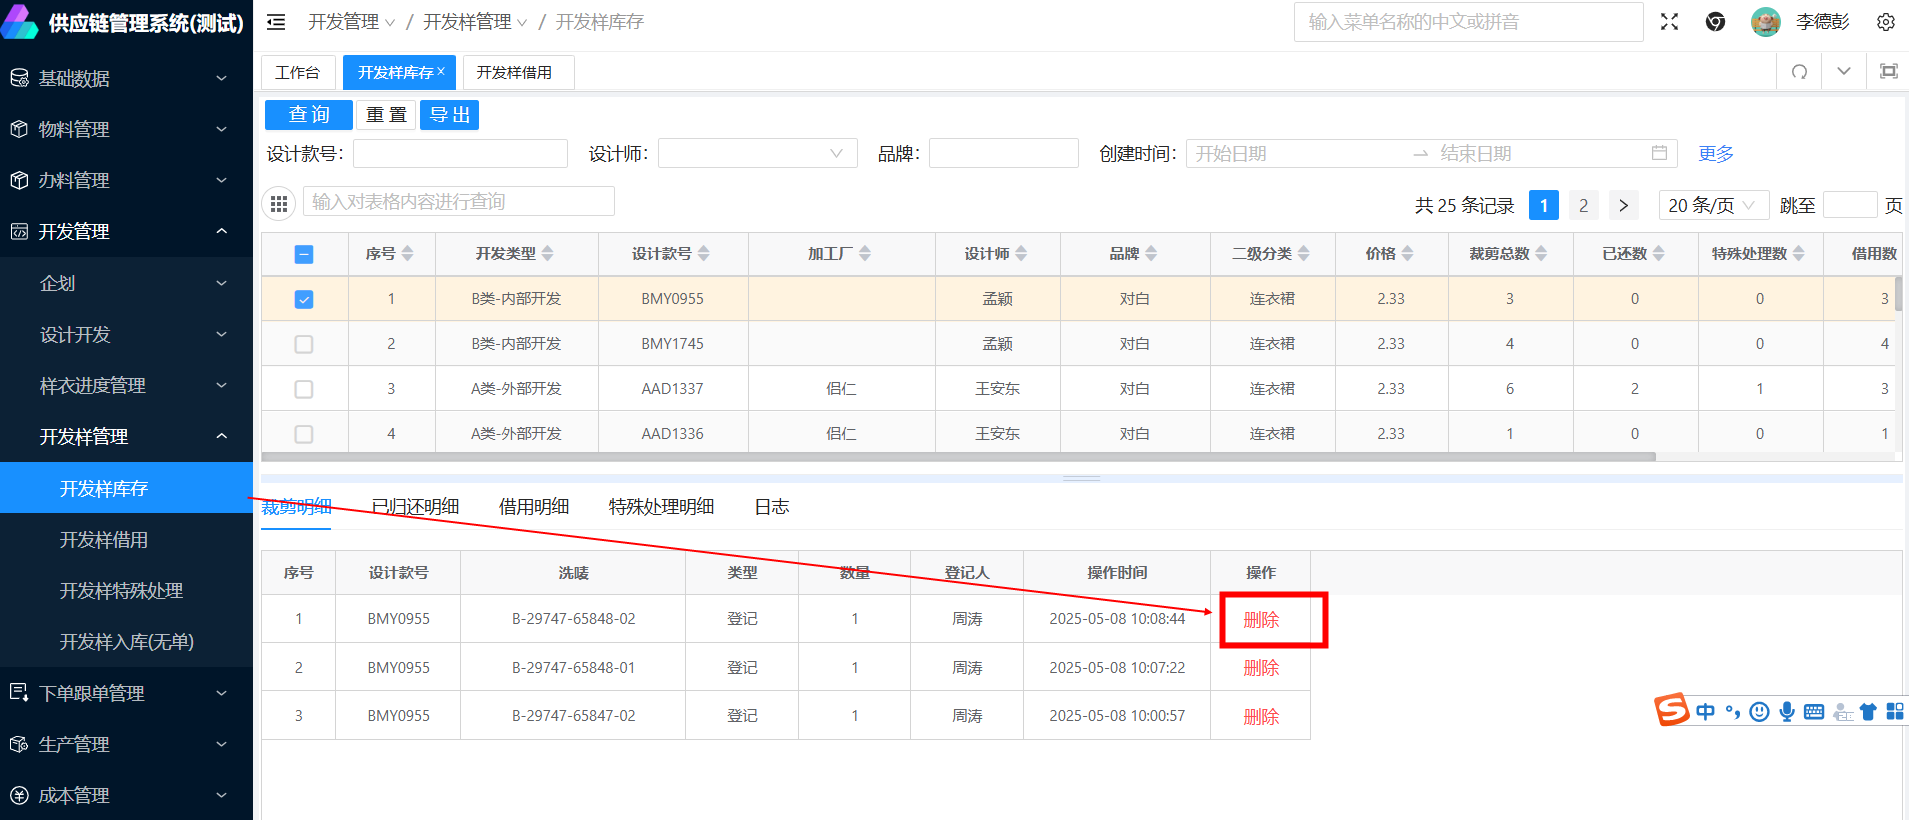Click Sogou input microphone icon
This screenshot has height=820, width=1909.
click(x=1787, y=711)
